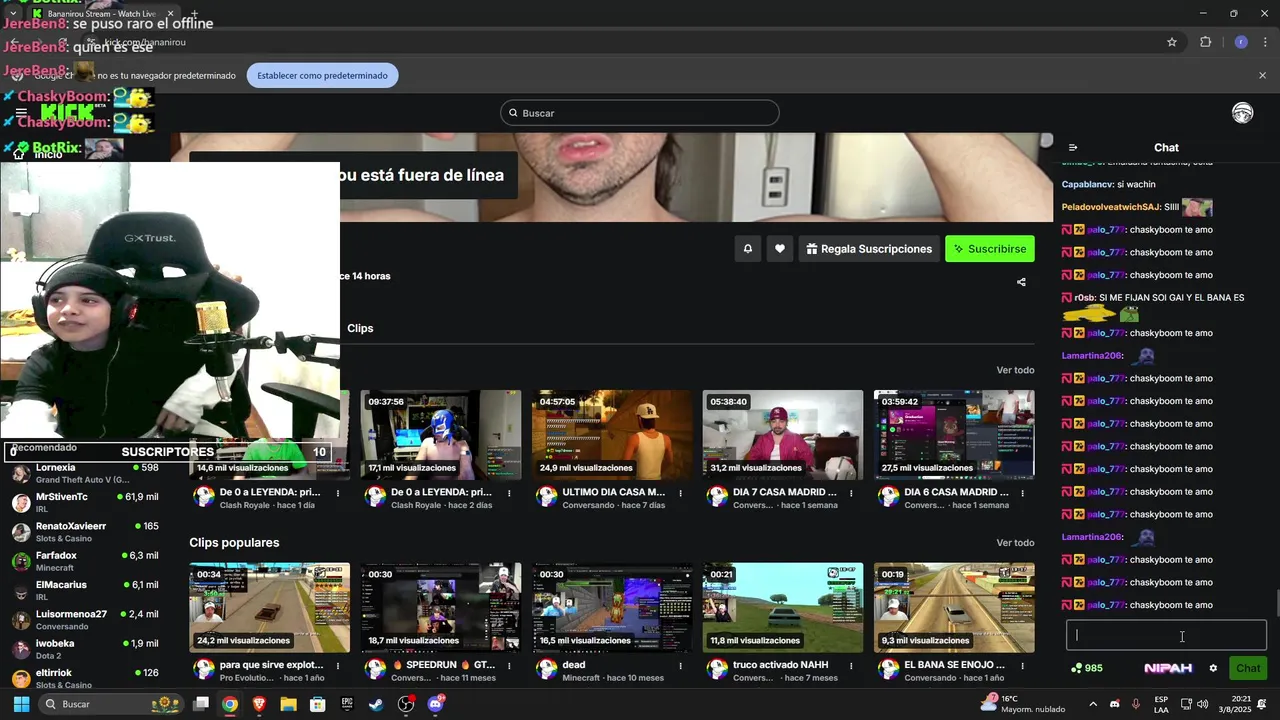Click 'Ver todo' for recent videos

[1015, 370]
